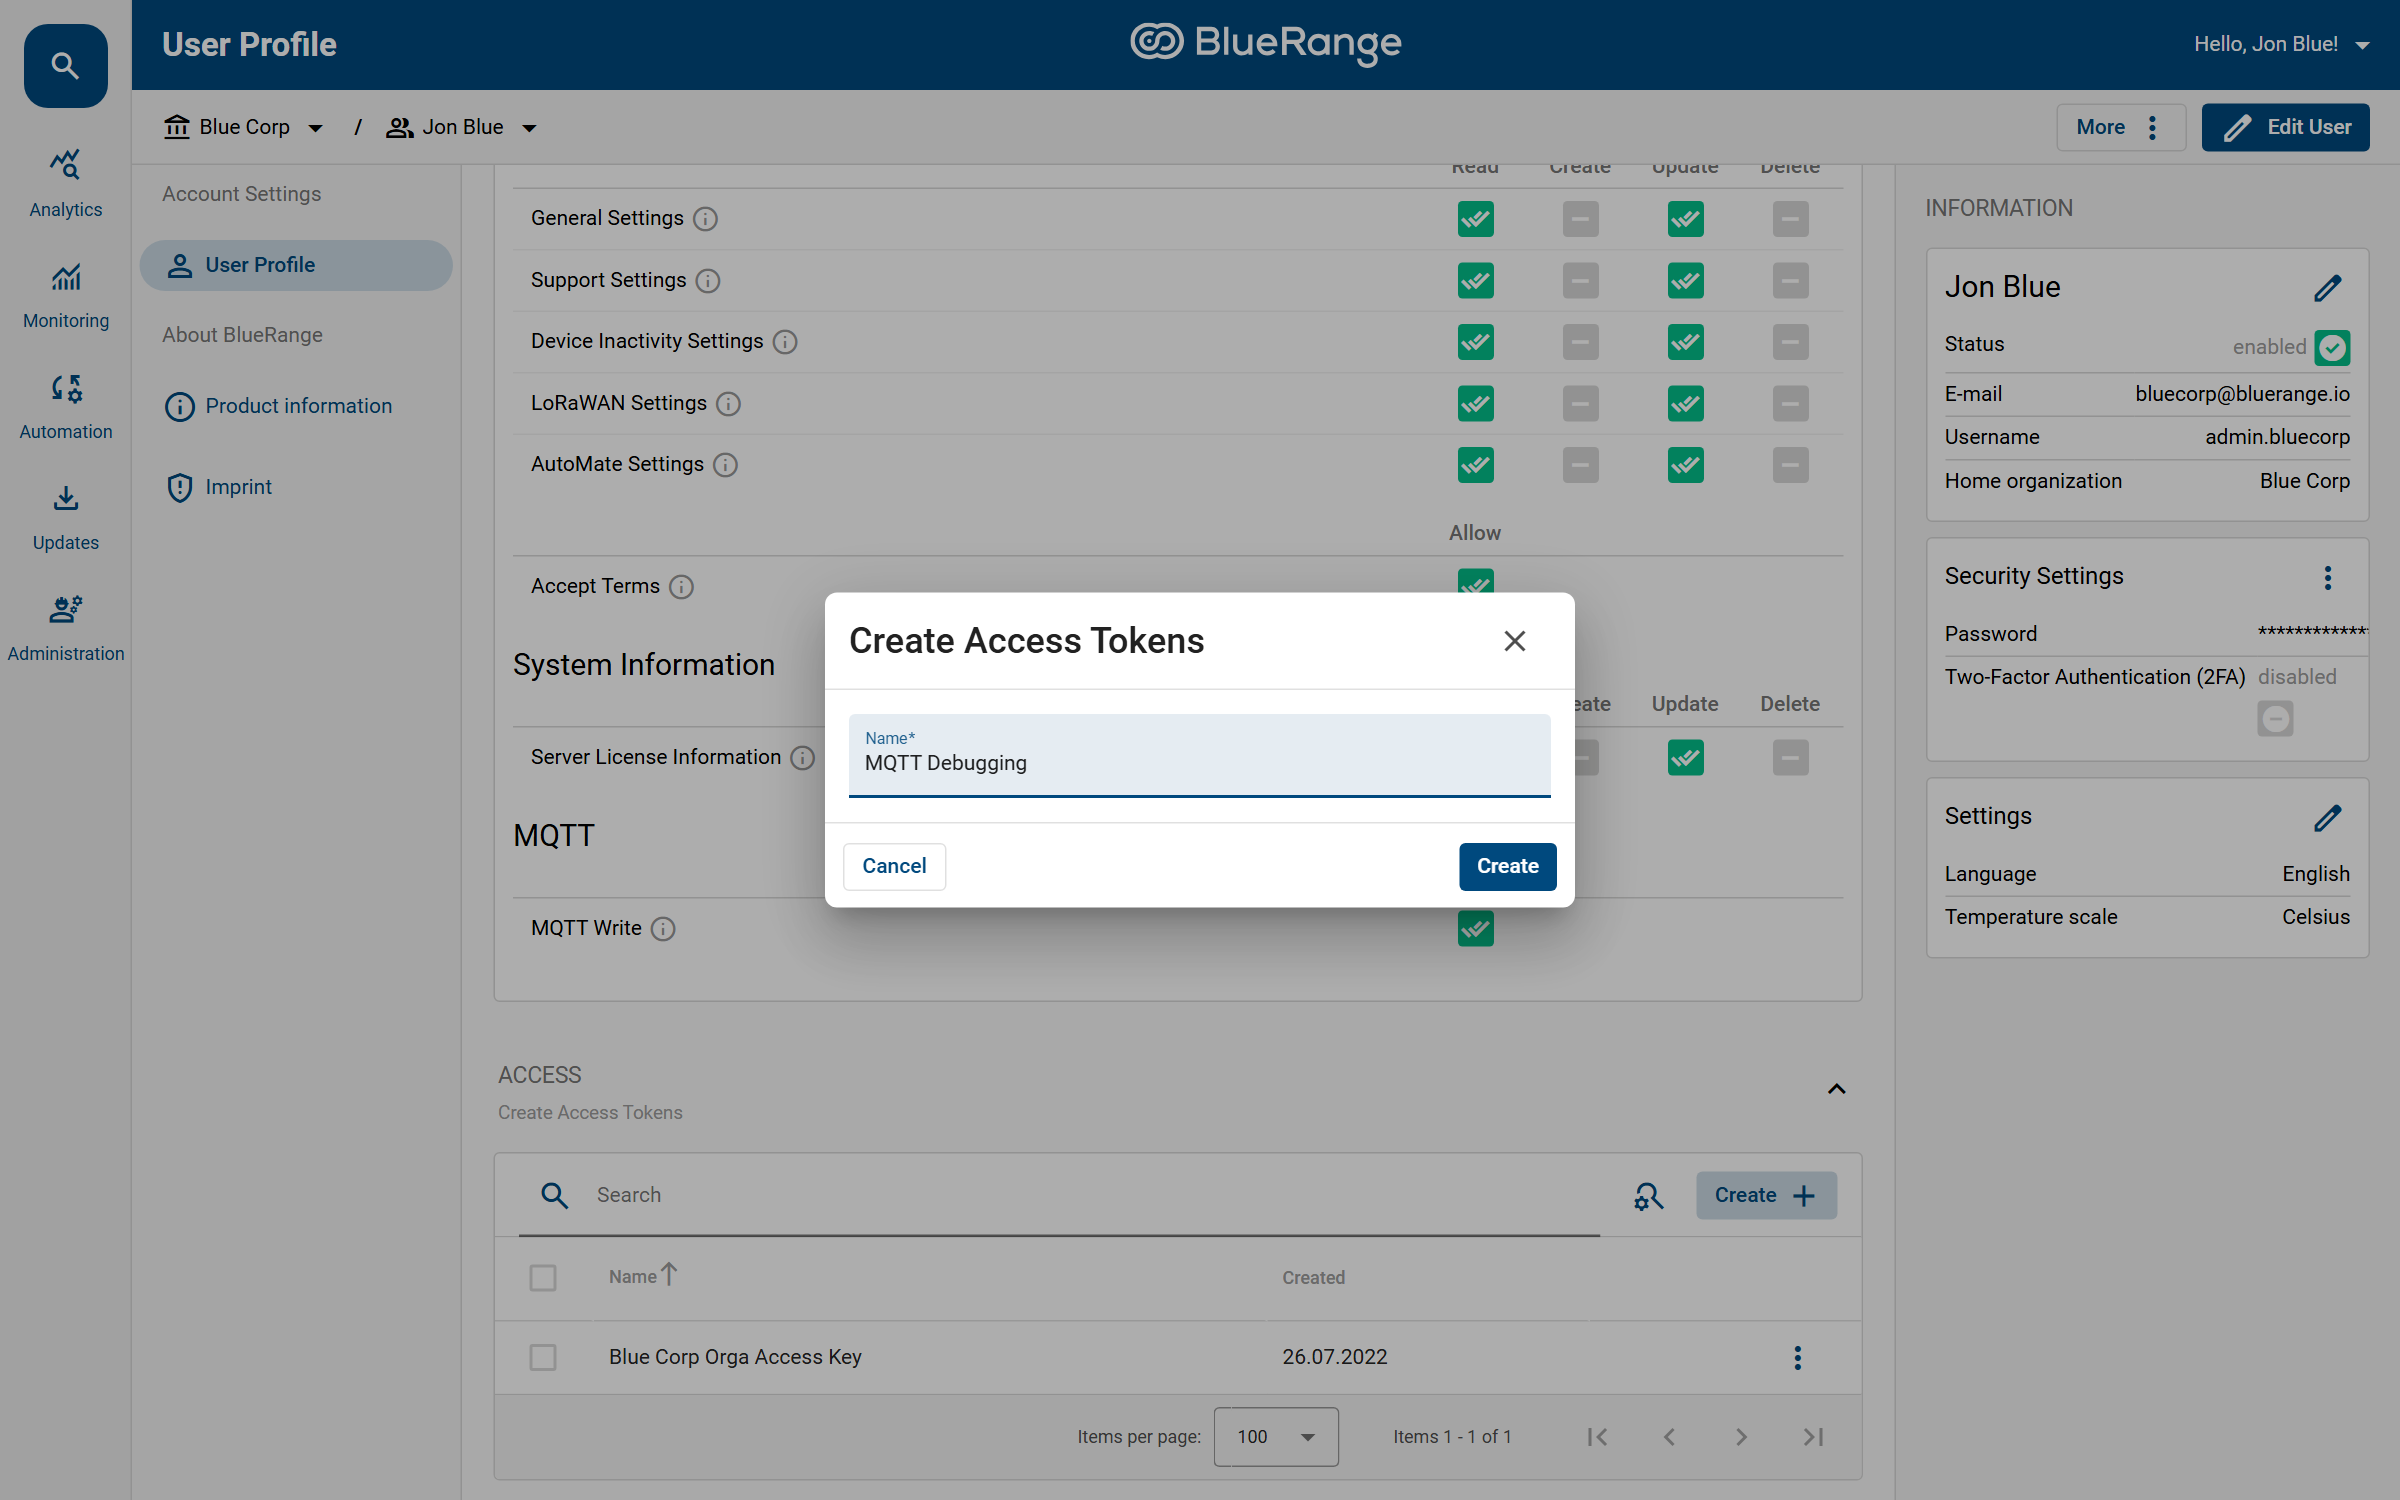The width and height of the screenshot is (2400, 1500).
Task: Open the search button in sidebar
Action: coord(65,66)
